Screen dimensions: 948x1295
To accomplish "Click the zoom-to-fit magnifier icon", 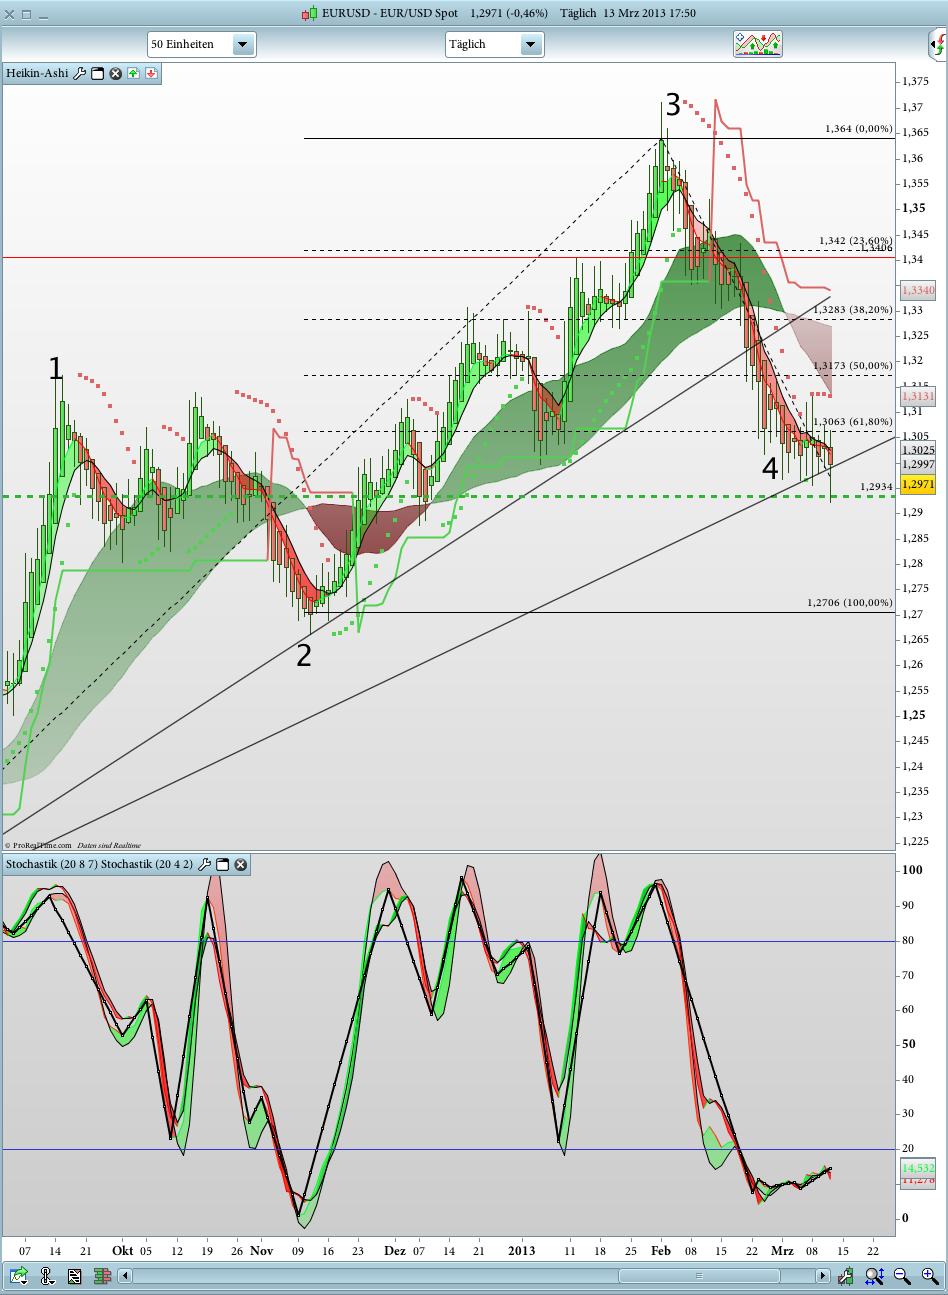I will click(874, 1276).
